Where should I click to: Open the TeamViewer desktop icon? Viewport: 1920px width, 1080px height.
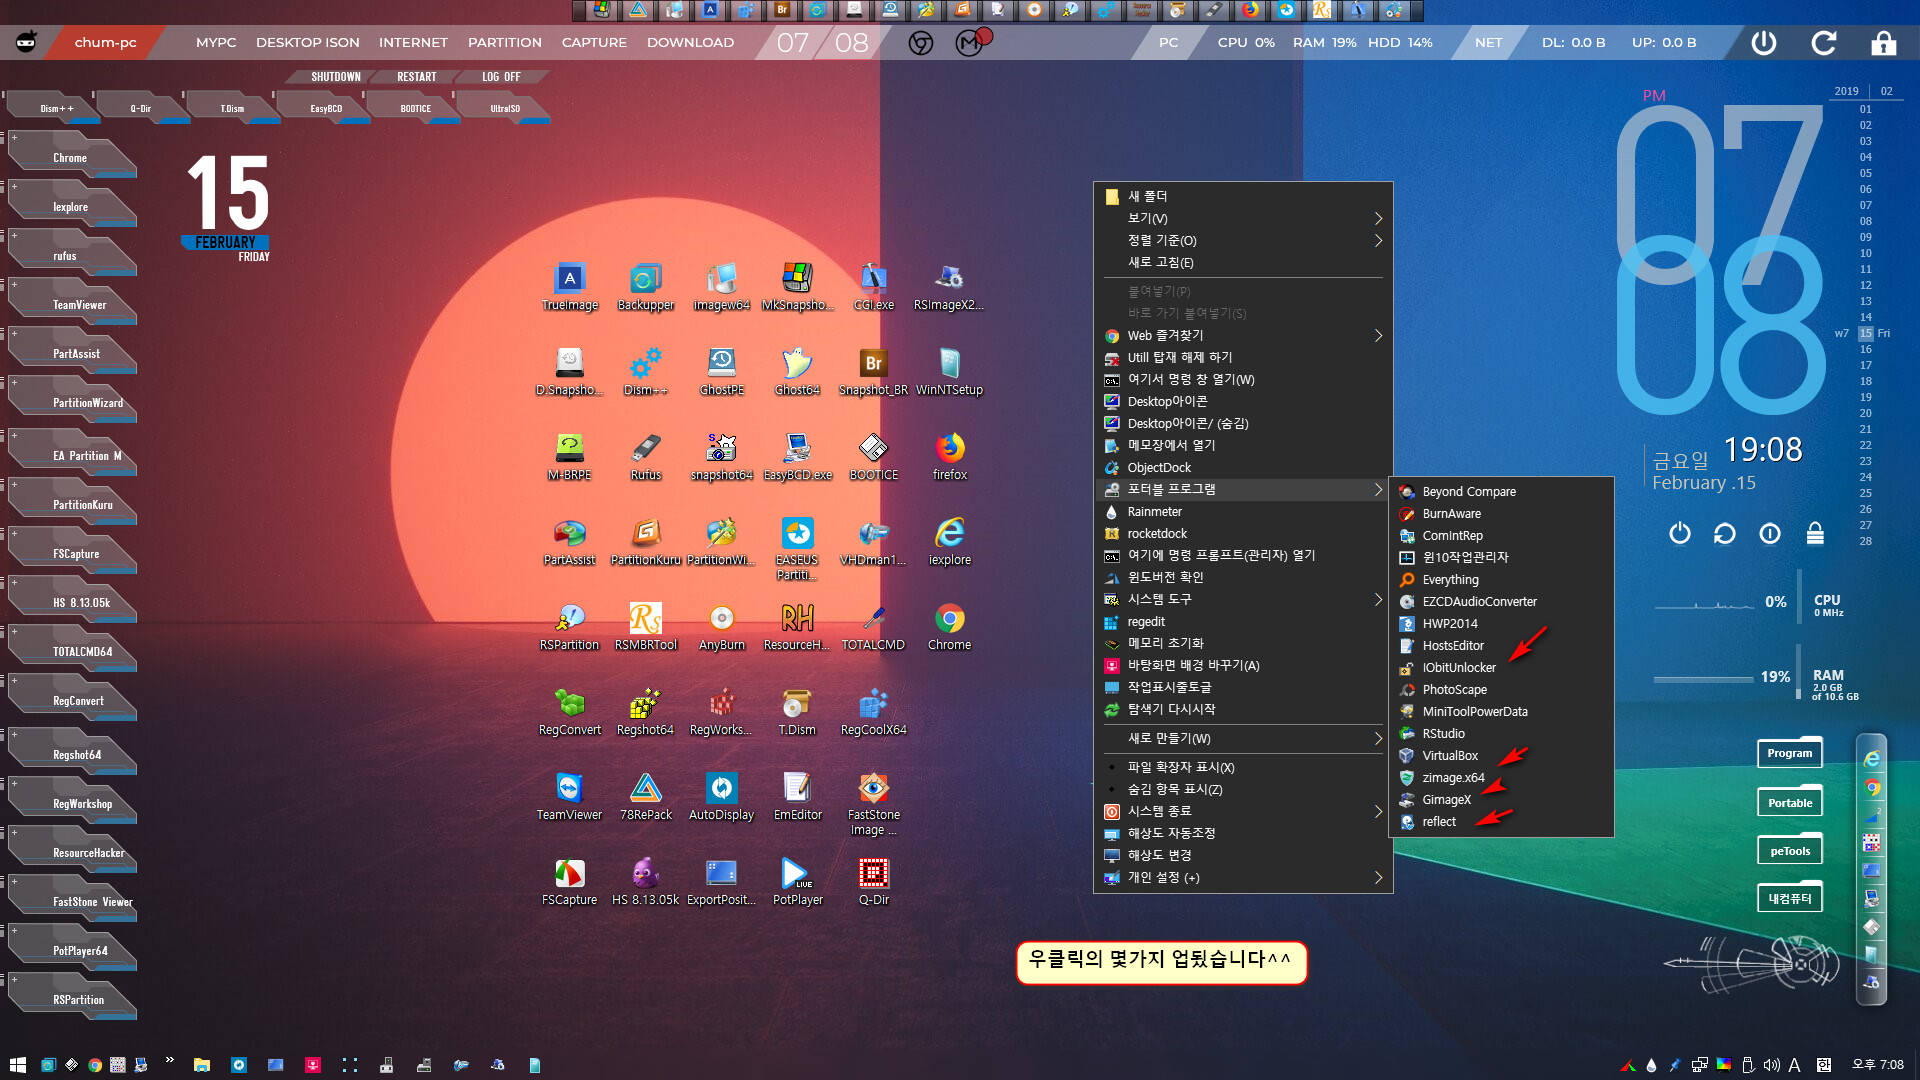[x=569, y=797]
